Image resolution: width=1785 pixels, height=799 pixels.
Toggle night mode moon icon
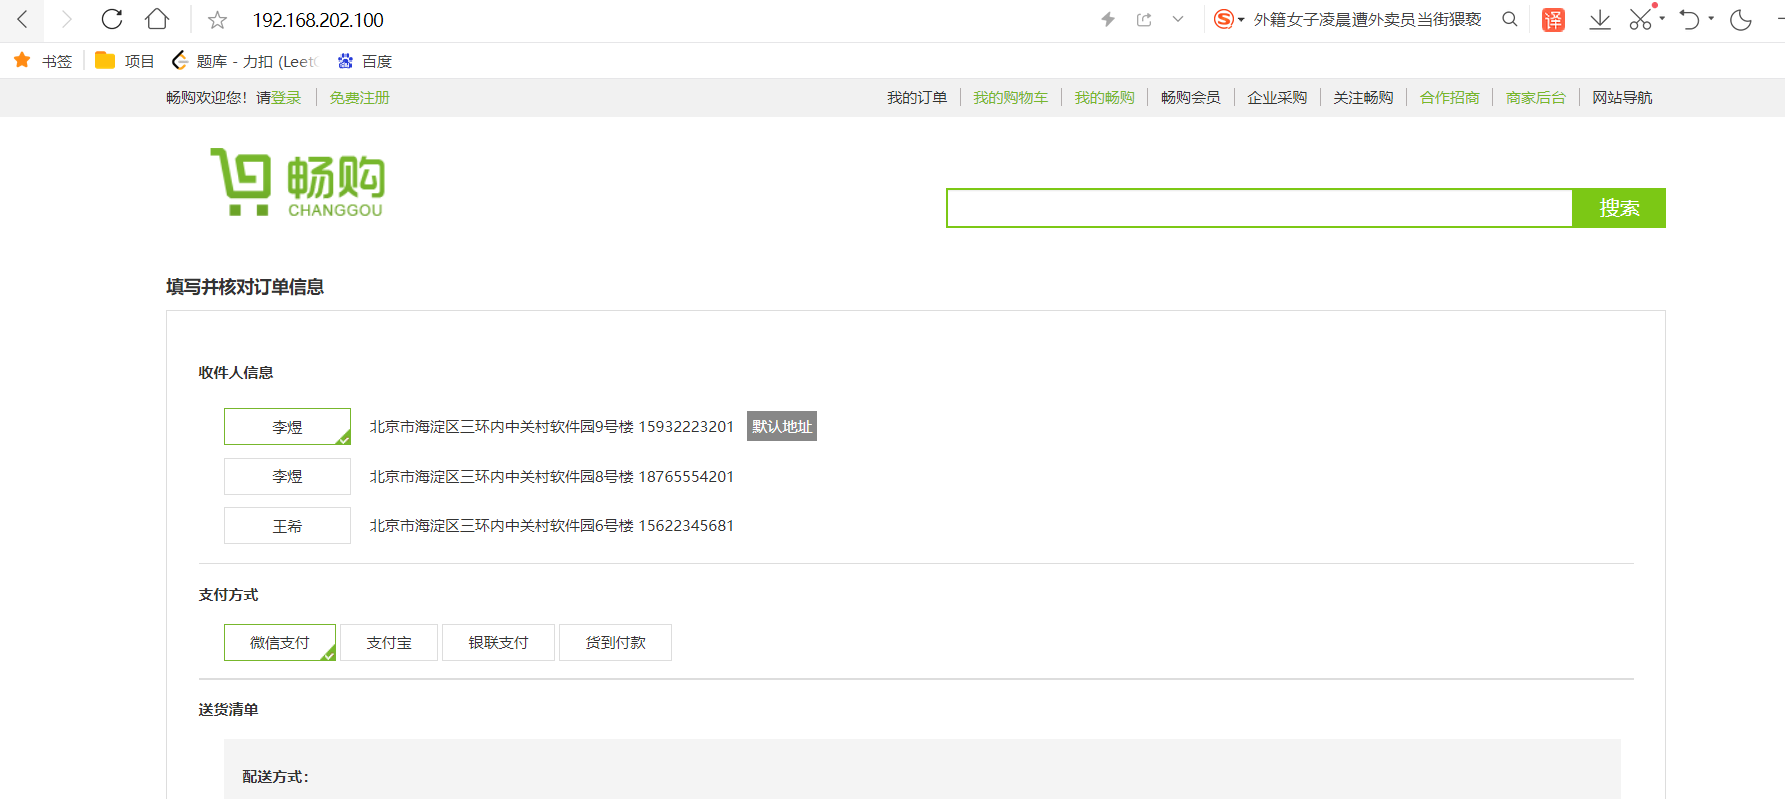click(x=1741, y=19)
